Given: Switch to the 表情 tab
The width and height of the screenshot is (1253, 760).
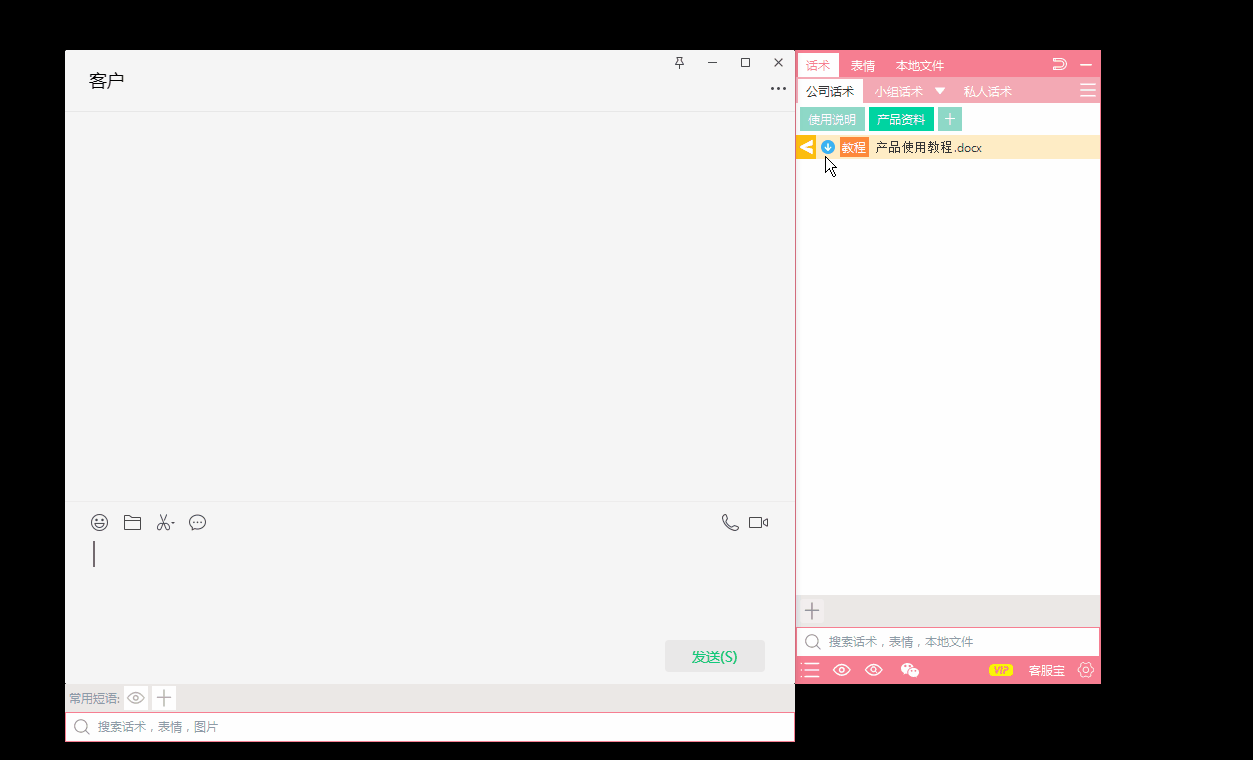Looking at the screenshot, I should [x=862, y=65].
